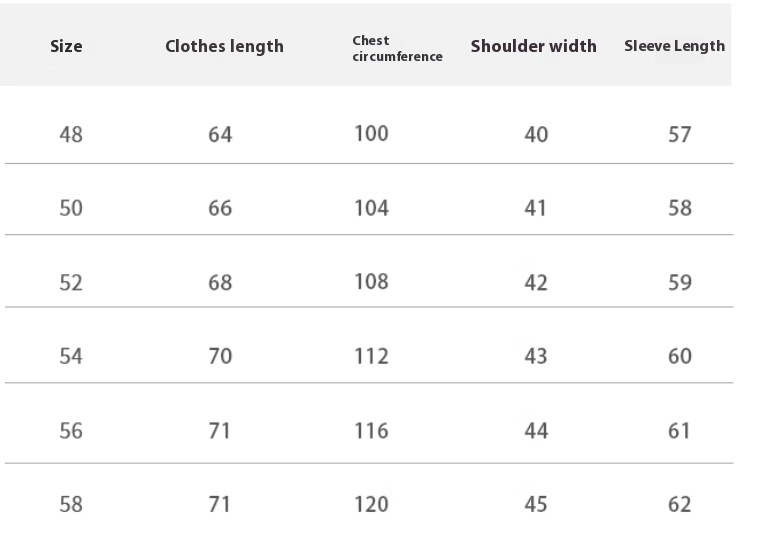Click chest circumference value 104
The width and height of the screenshot is (767, 536).
pyautogui.click(x=371, y=208)
